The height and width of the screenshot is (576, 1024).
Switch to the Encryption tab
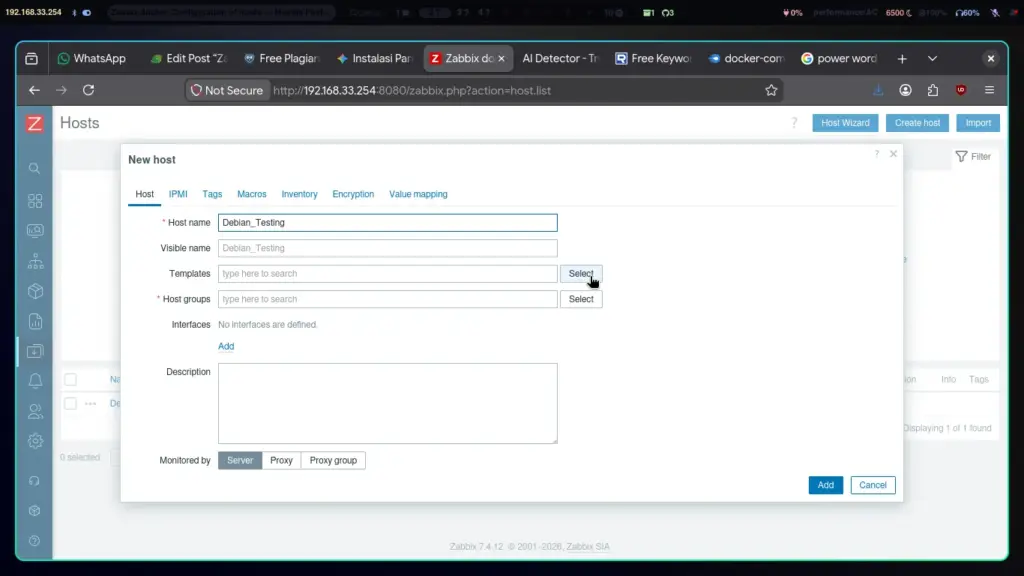353,194
